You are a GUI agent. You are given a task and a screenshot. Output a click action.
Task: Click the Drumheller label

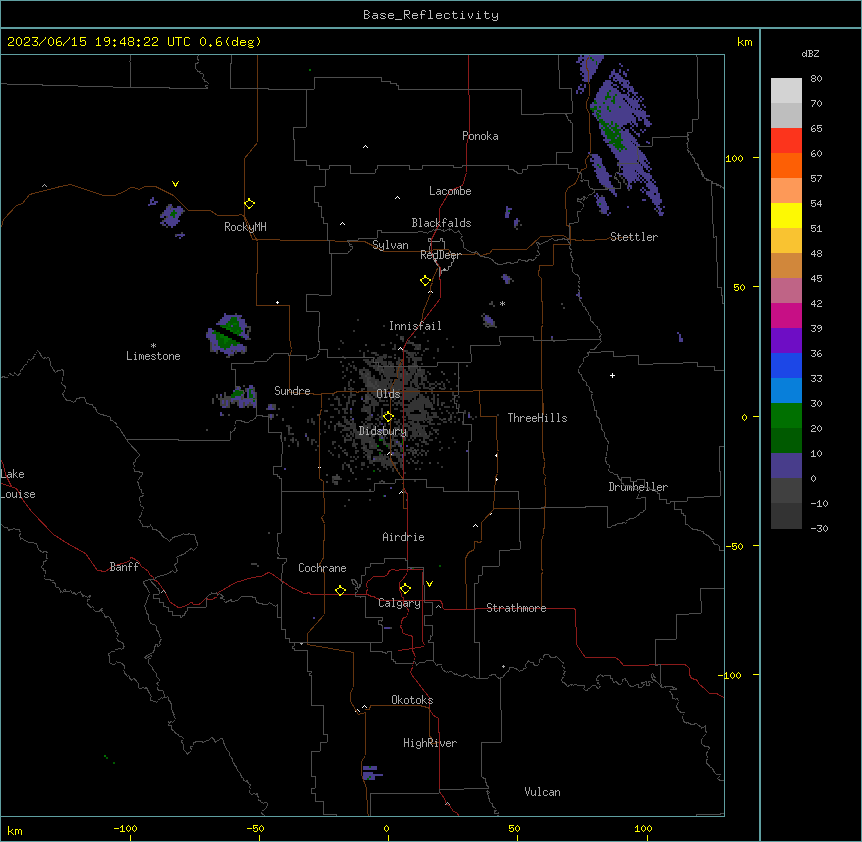coord(638,487)
